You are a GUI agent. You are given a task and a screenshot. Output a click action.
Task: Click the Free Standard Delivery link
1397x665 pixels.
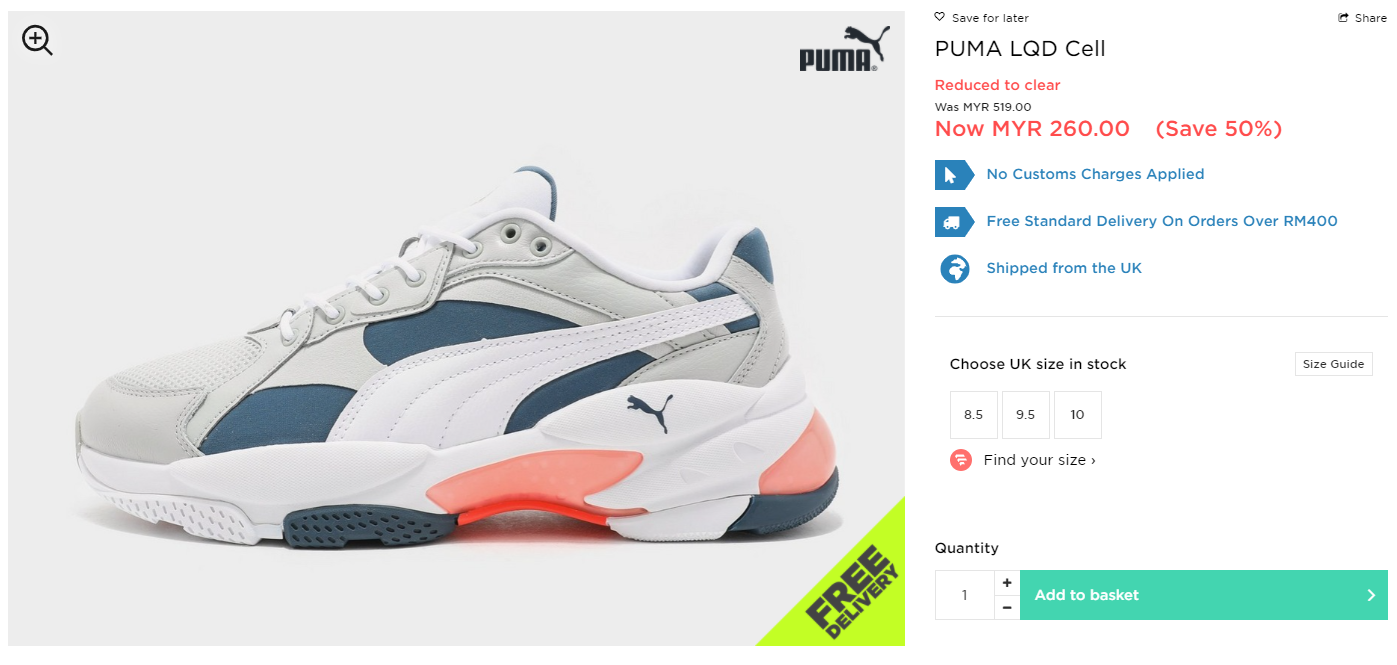click(1162, 221)
